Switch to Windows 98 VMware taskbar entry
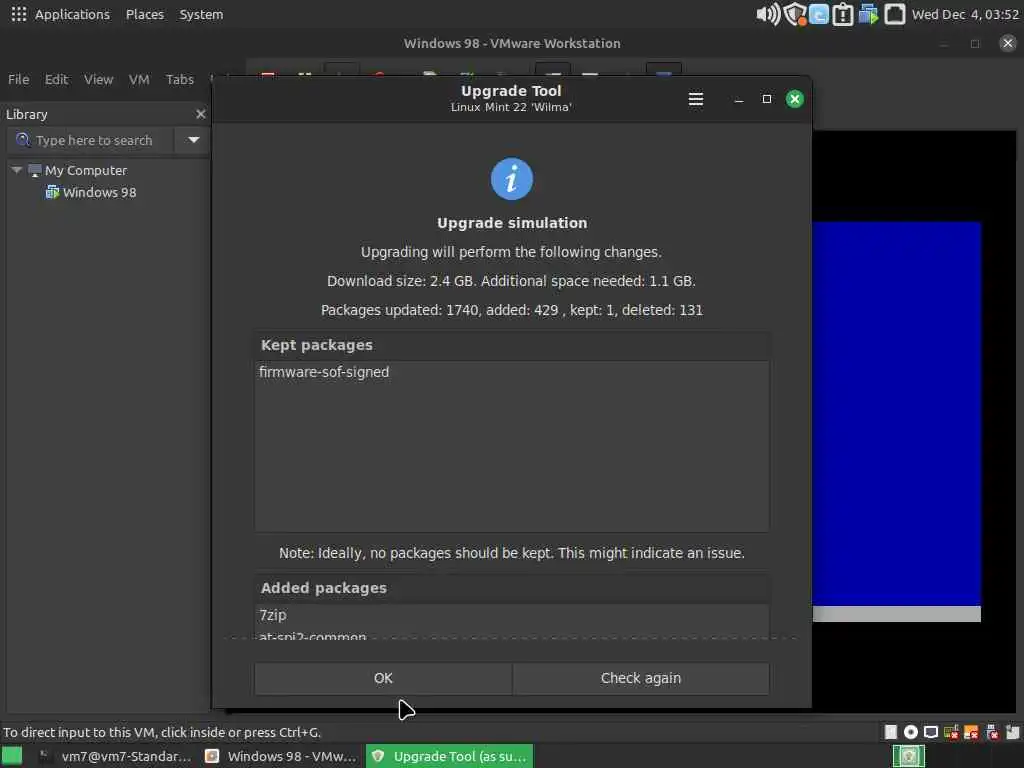This screenshot has height=768, width=1024. click(281, 756)
